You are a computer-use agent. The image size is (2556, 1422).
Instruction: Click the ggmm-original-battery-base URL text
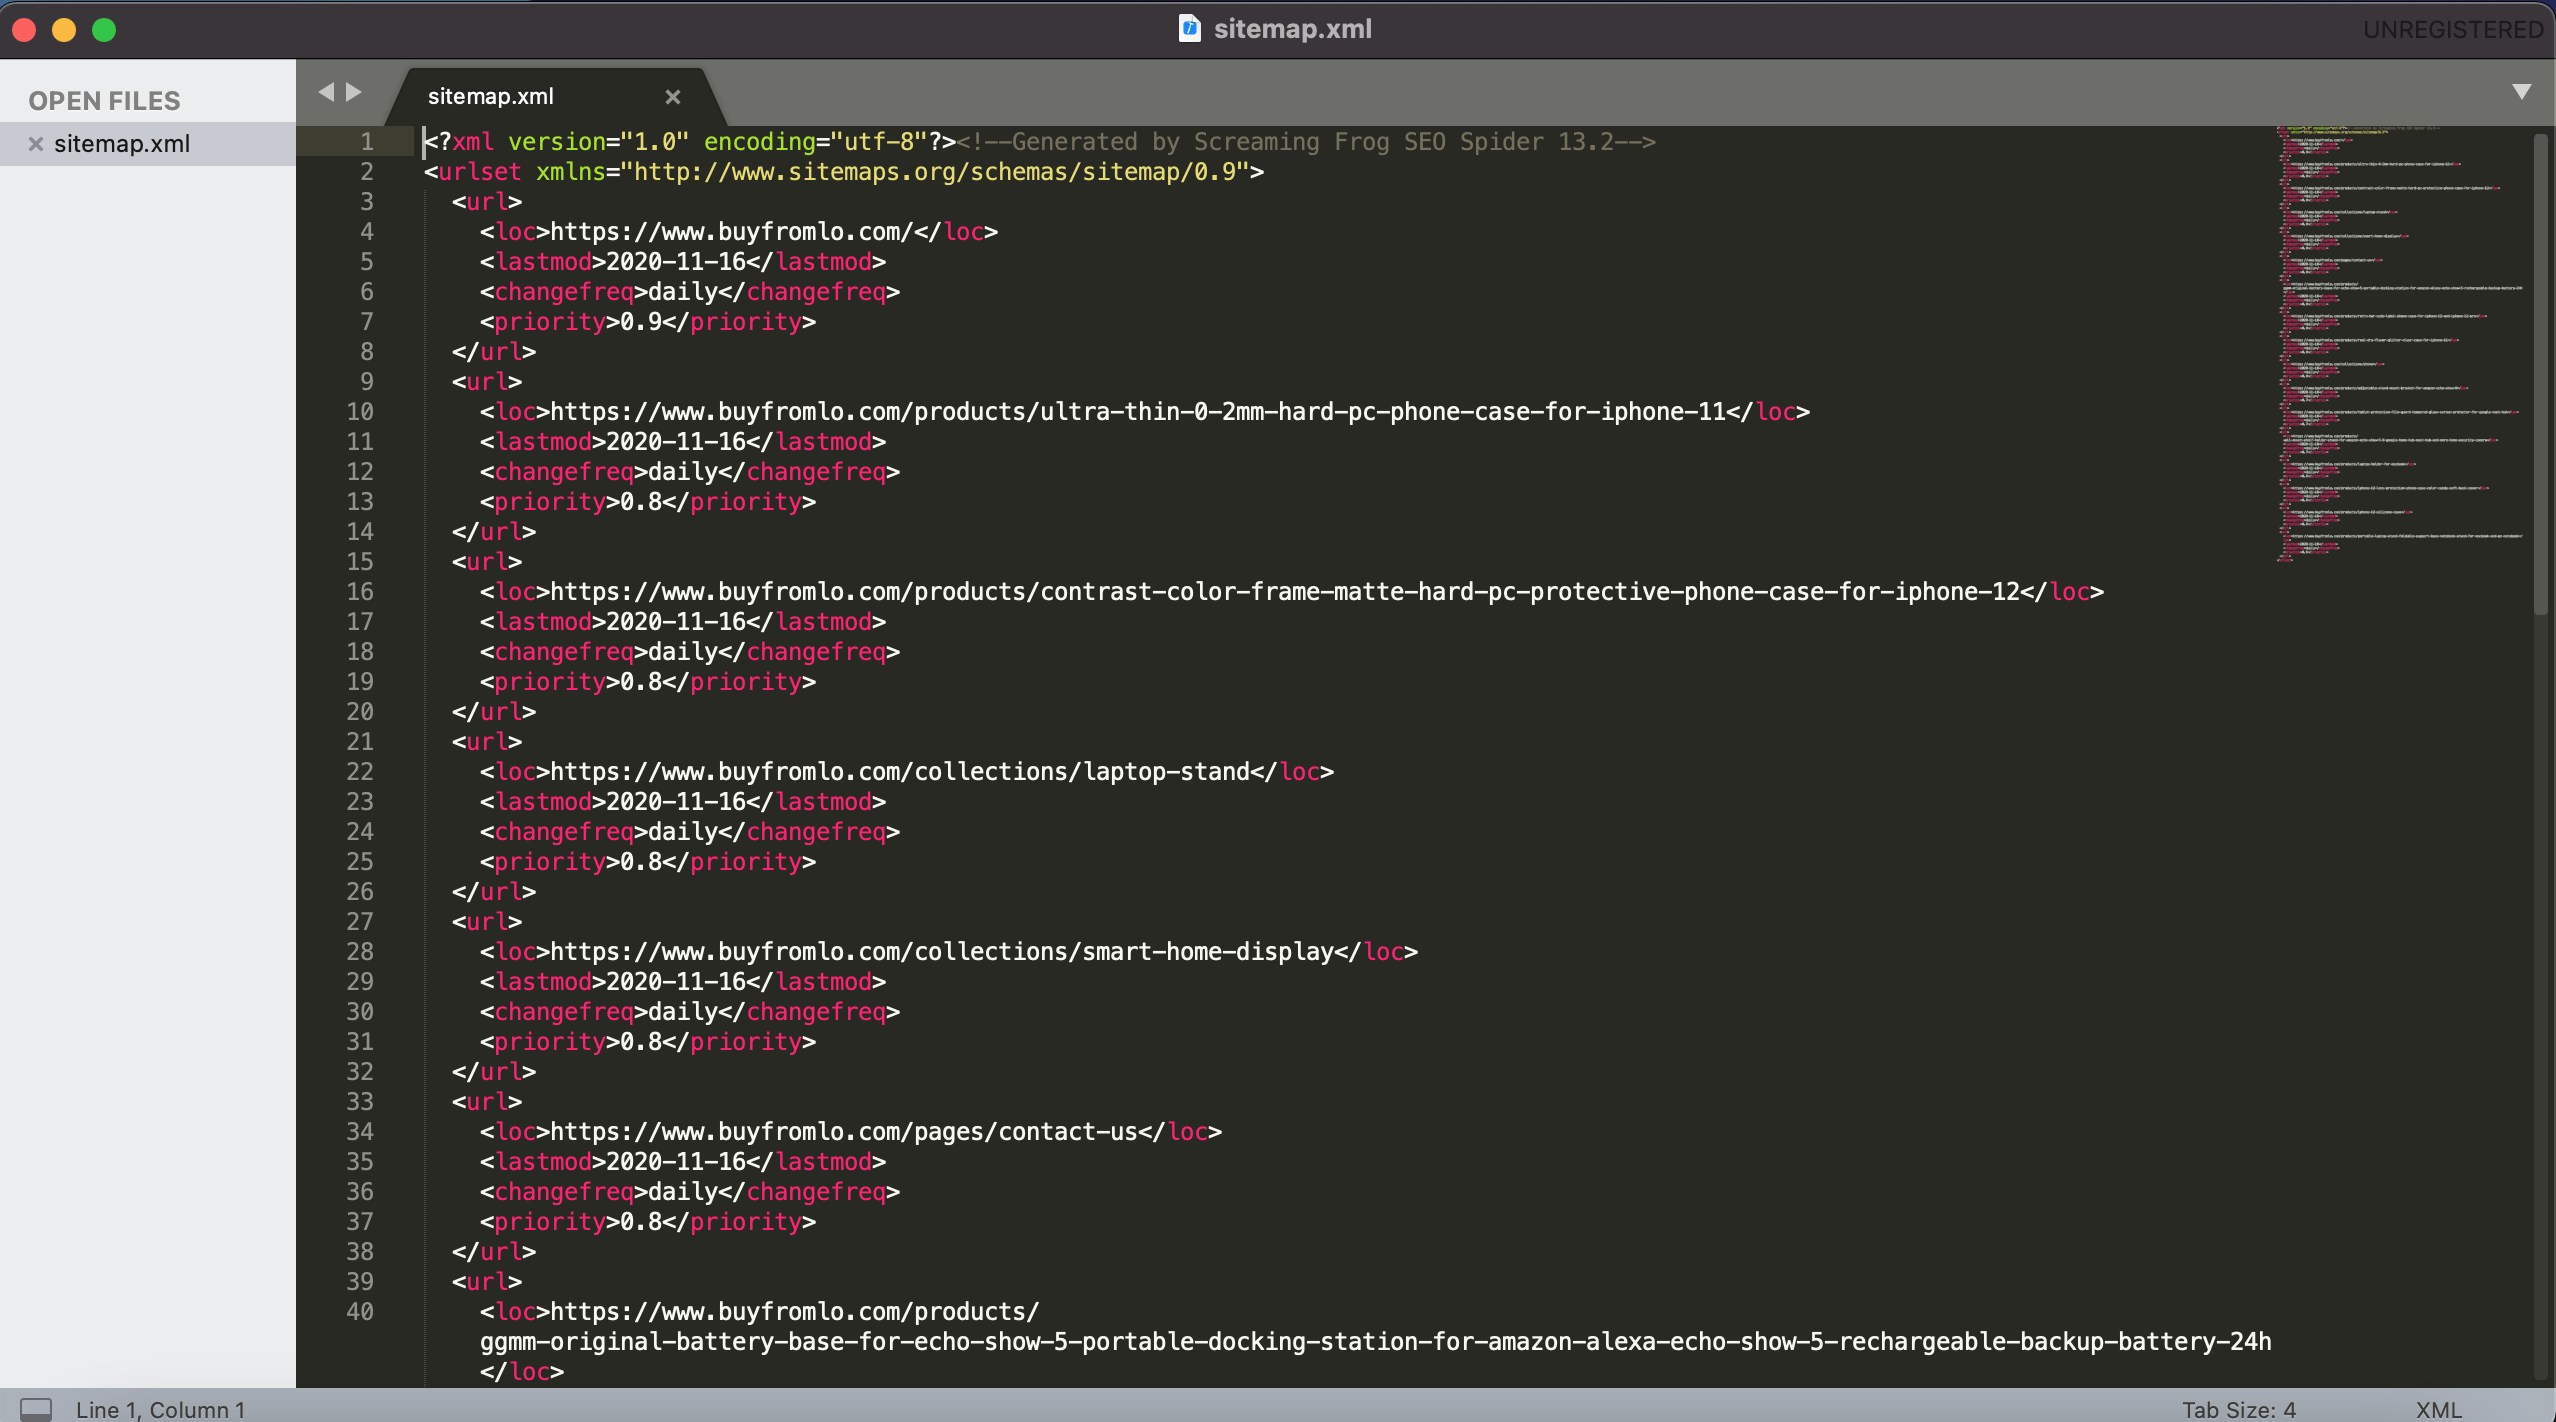[1376, 1342]
